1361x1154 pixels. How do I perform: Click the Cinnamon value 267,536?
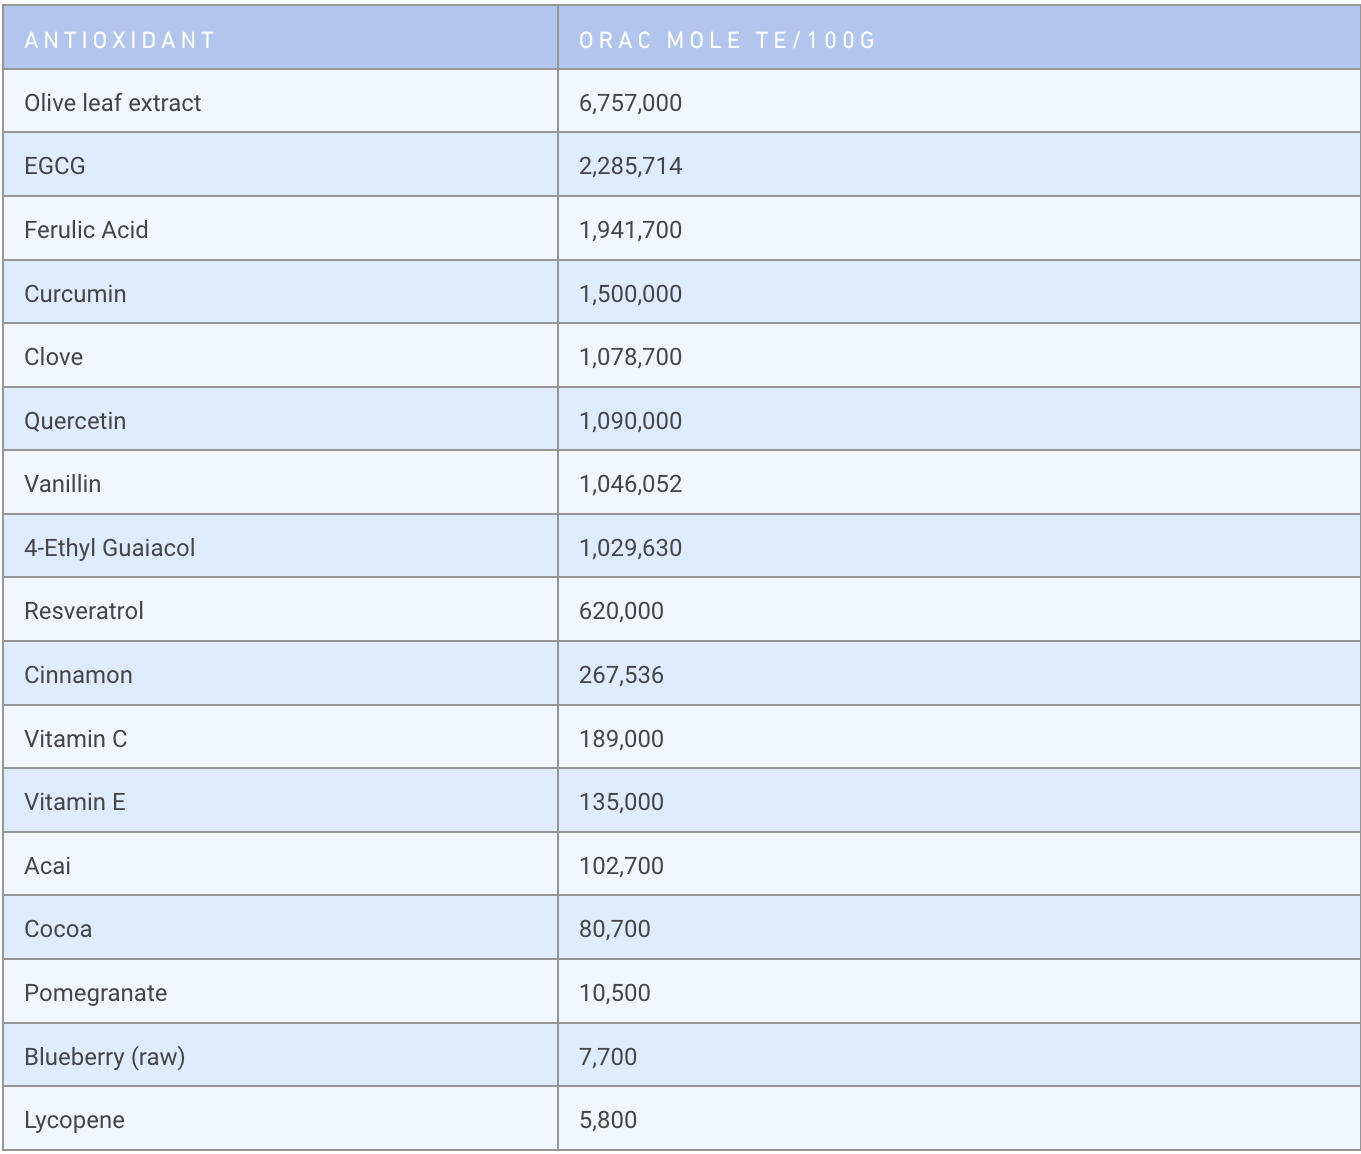click(621, 675)
